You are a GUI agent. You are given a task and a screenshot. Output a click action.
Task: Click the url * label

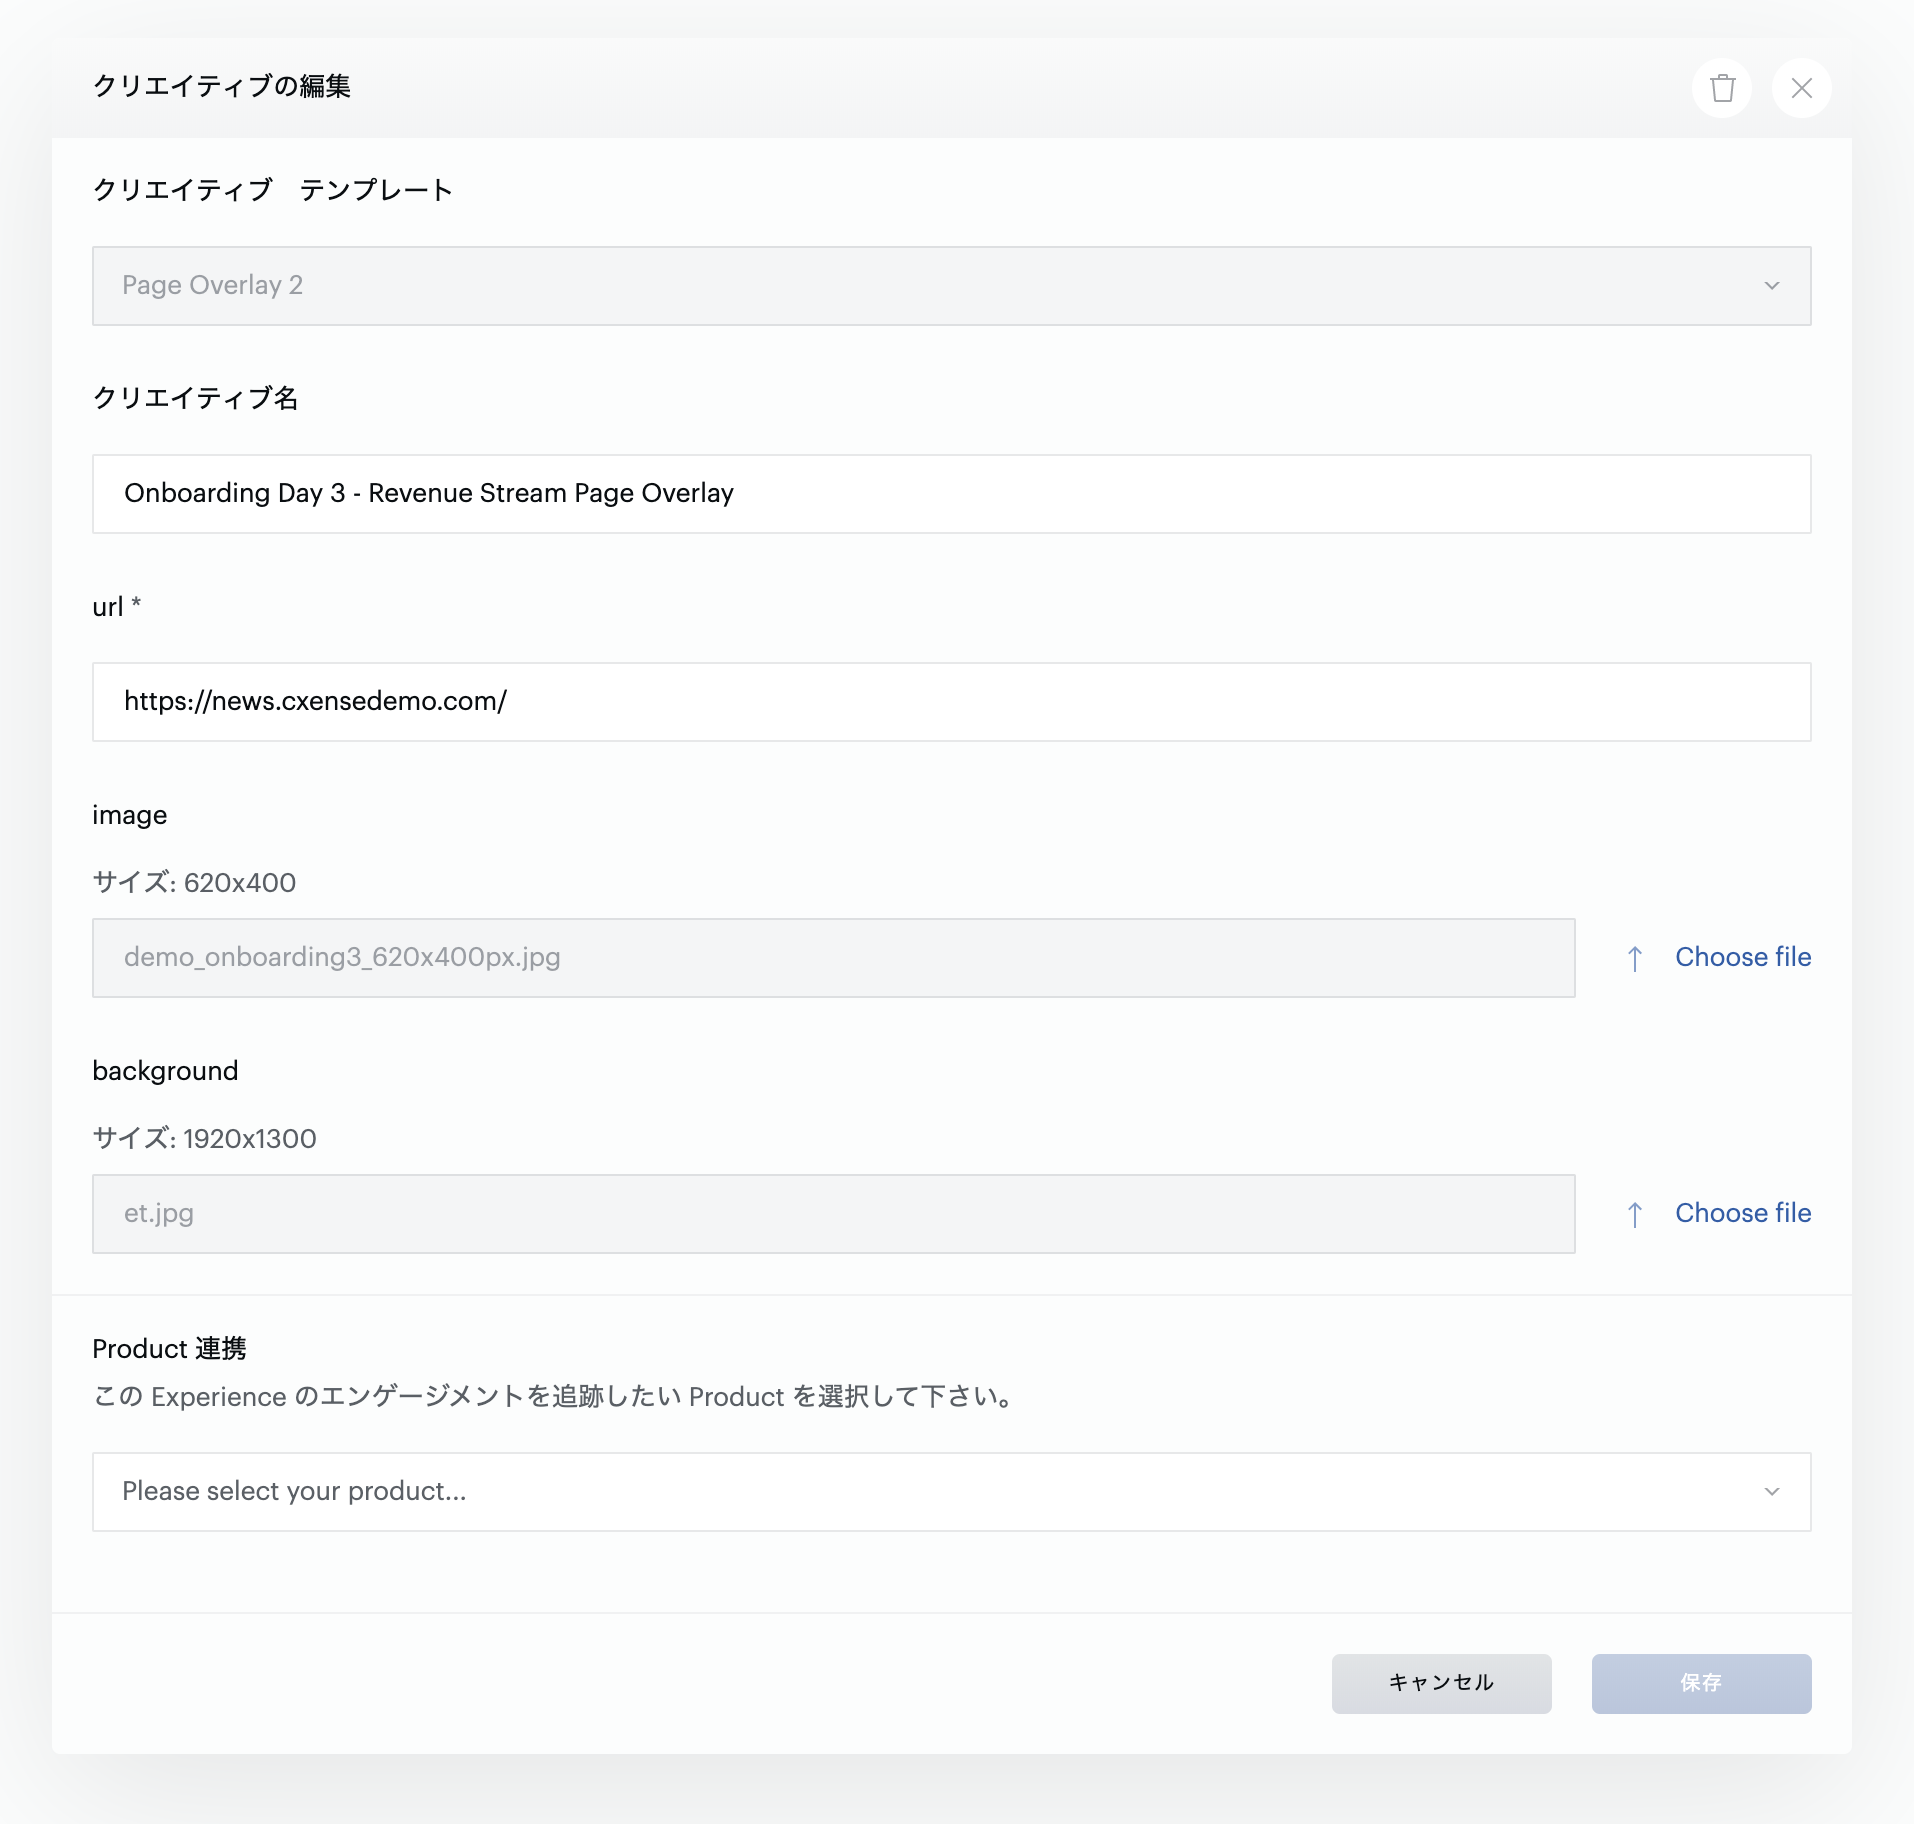(x=116, y=607)
